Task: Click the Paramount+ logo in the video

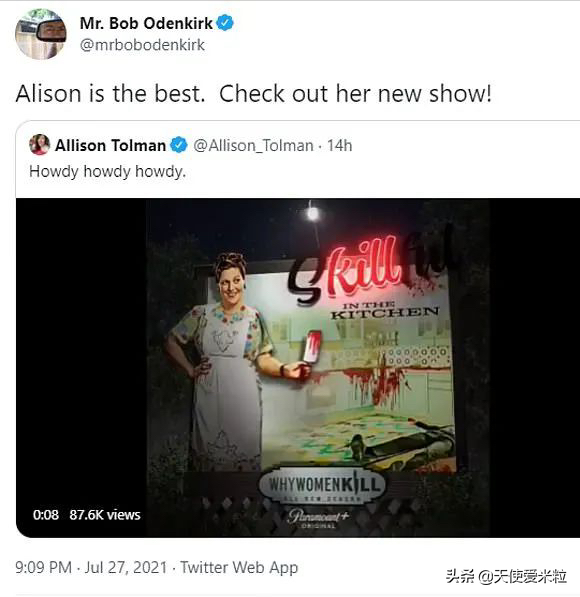Action: coord(318,518)
